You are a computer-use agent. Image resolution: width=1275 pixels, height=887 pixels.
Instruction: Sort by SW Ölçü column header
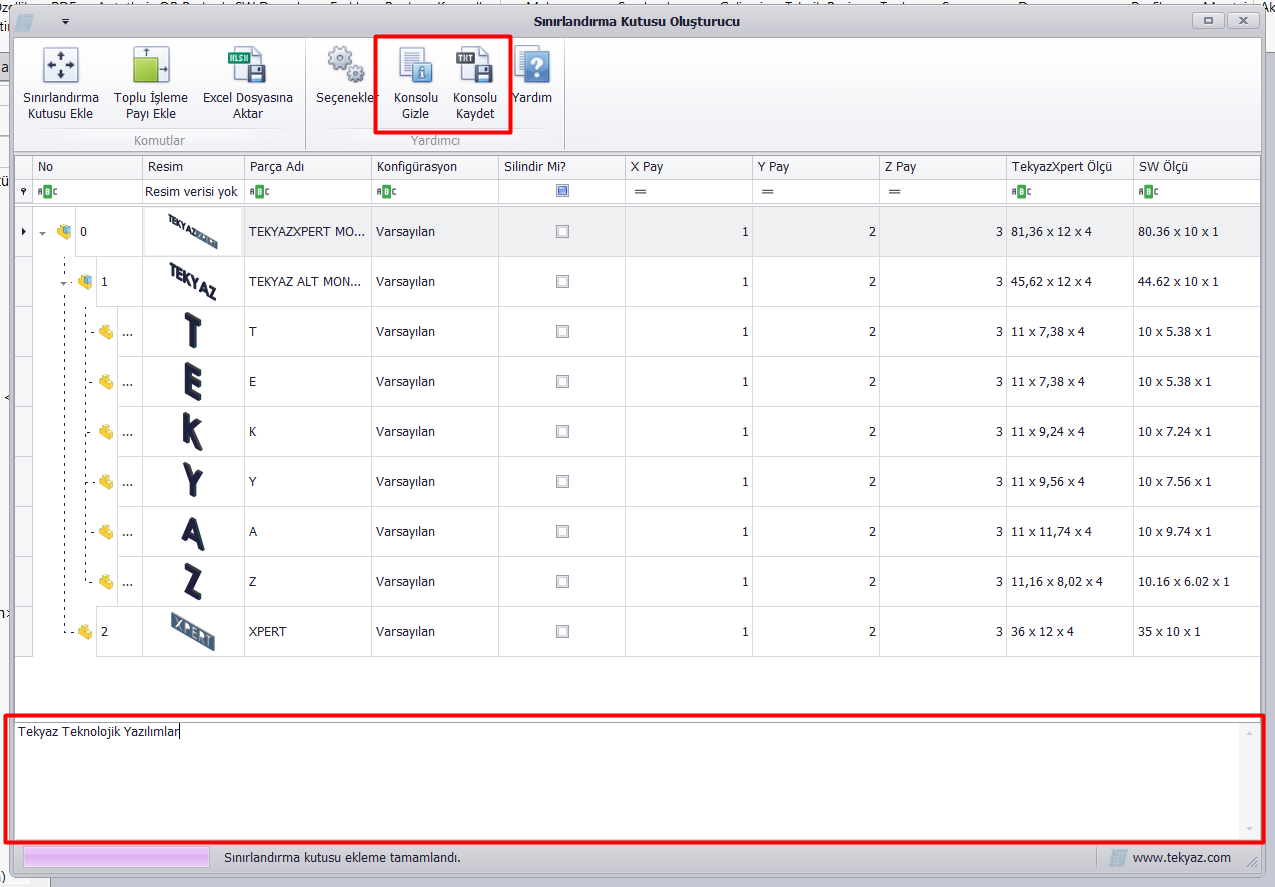point(1197,167)
